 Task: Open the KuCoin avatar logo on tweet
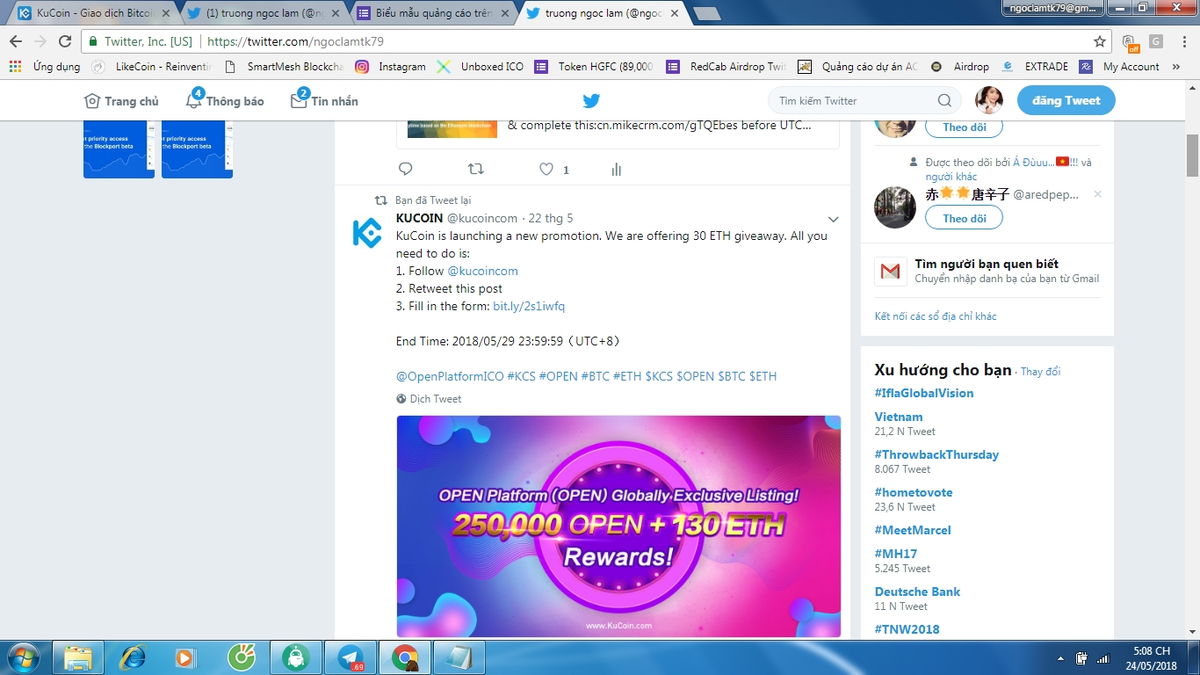[x=367, y=233]
